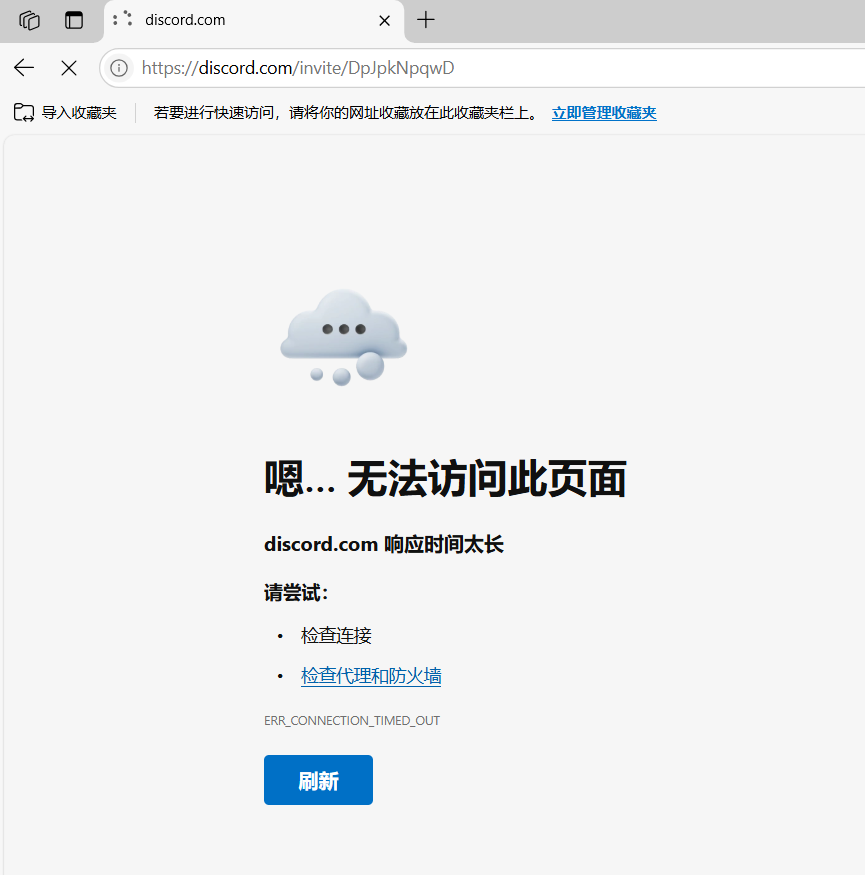View site information icon in address bar

[119, 68]
